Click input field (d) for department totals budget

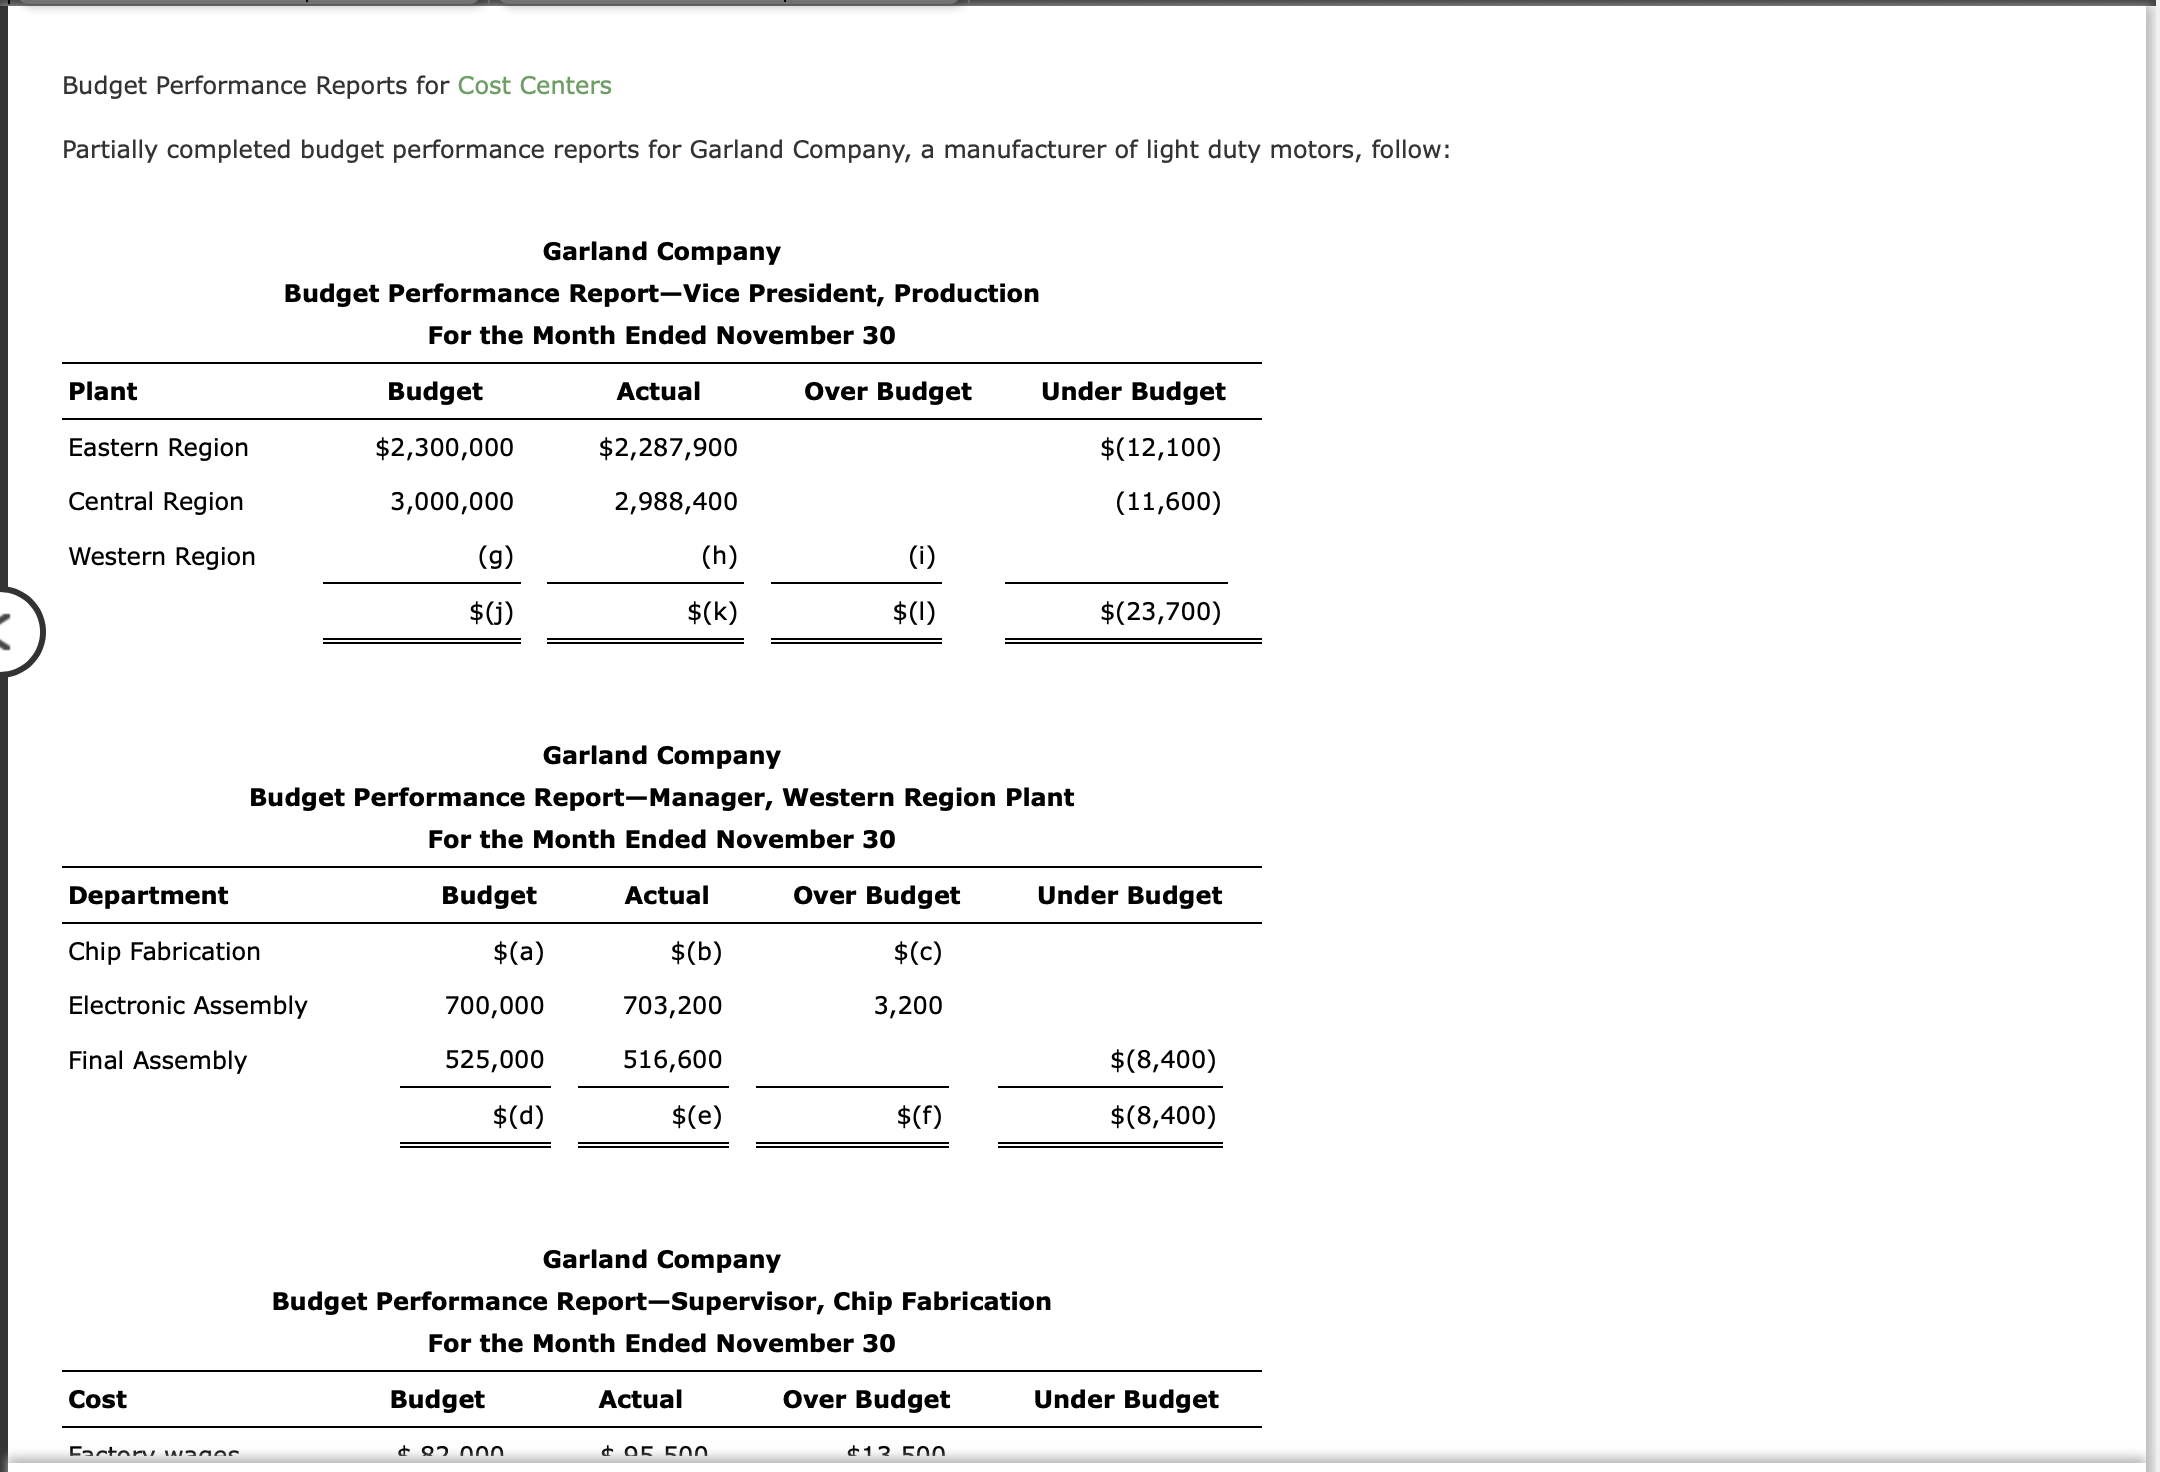(x=519, y=1115)
